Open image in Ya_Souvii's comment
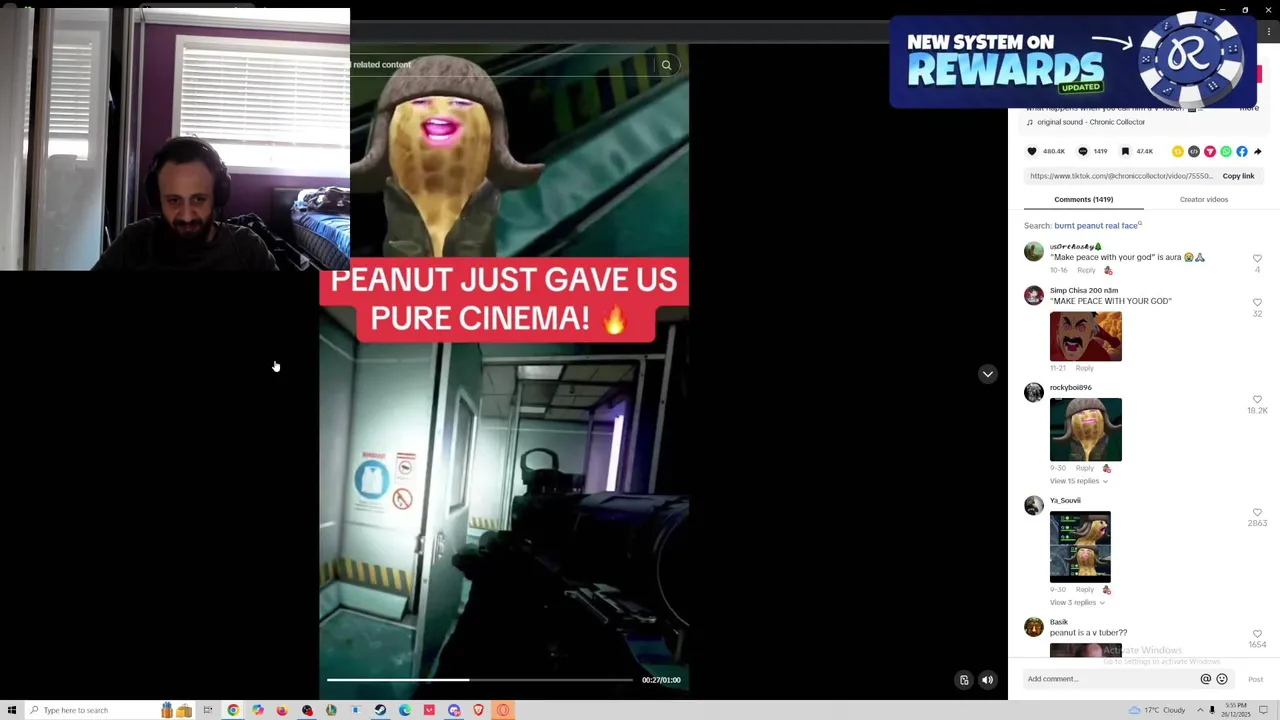Viewport: 1280px width, 720px height. pyautogui.click(x=1080, y=547)
